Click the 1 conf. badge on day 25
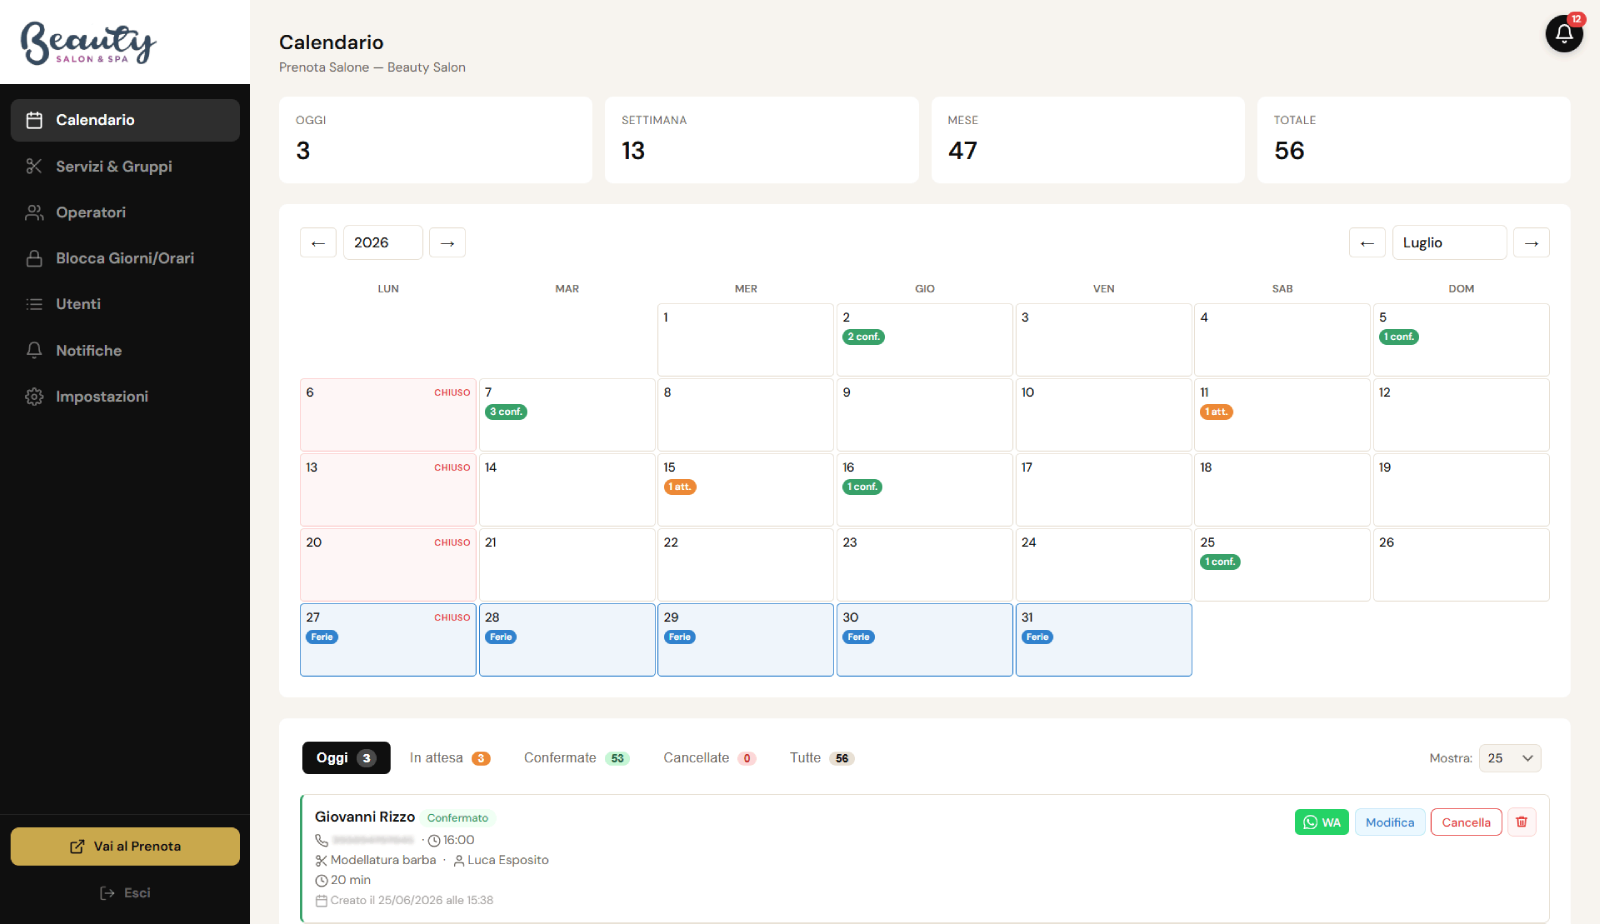 click(x=1220, y=562)
